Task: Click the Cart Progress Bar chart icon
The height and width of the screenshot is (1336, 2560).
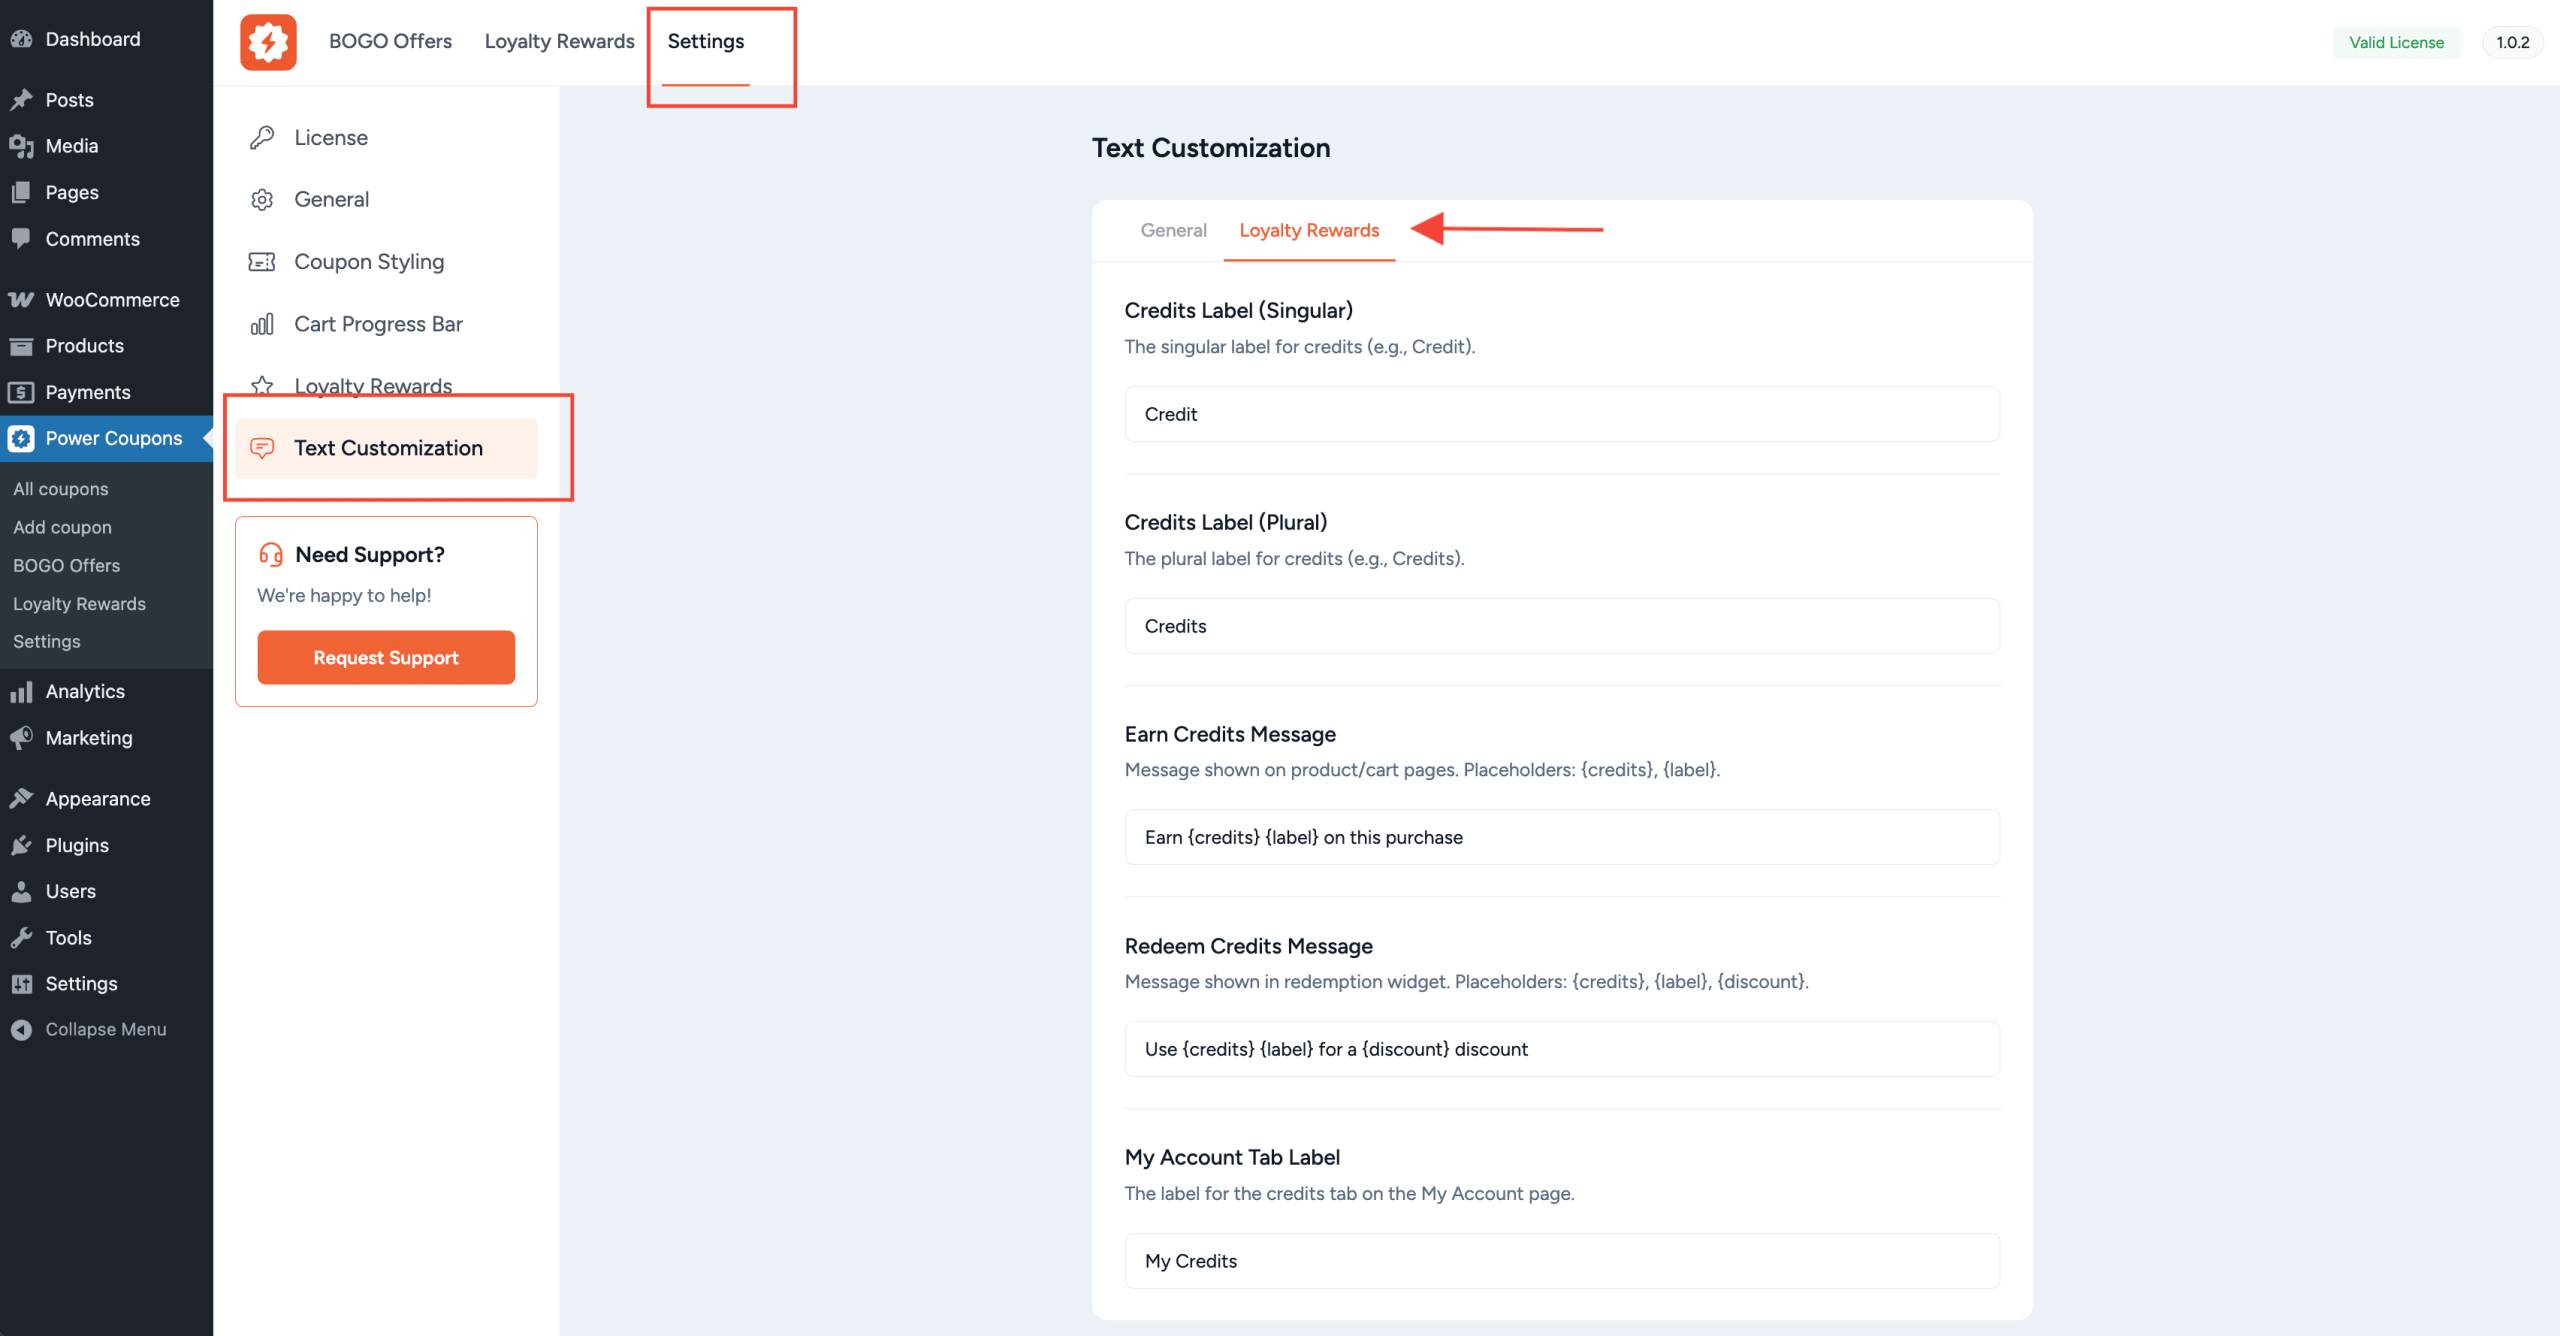Action: 262,323
